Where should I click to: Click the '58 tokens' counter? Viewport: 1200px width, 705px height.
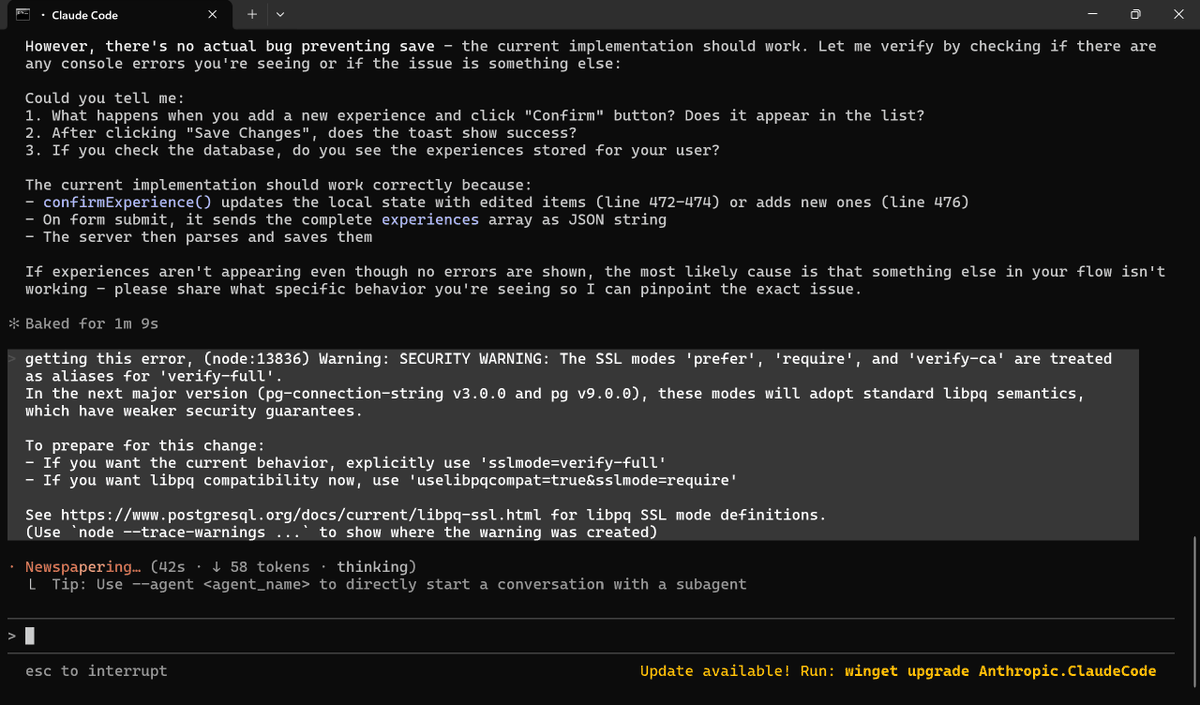270,567
